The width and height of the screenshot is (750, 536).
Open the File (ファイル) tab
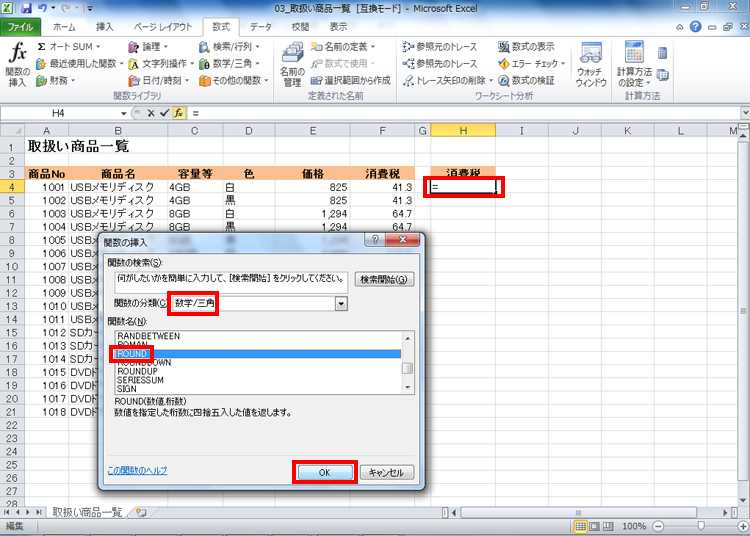[20, 27]
